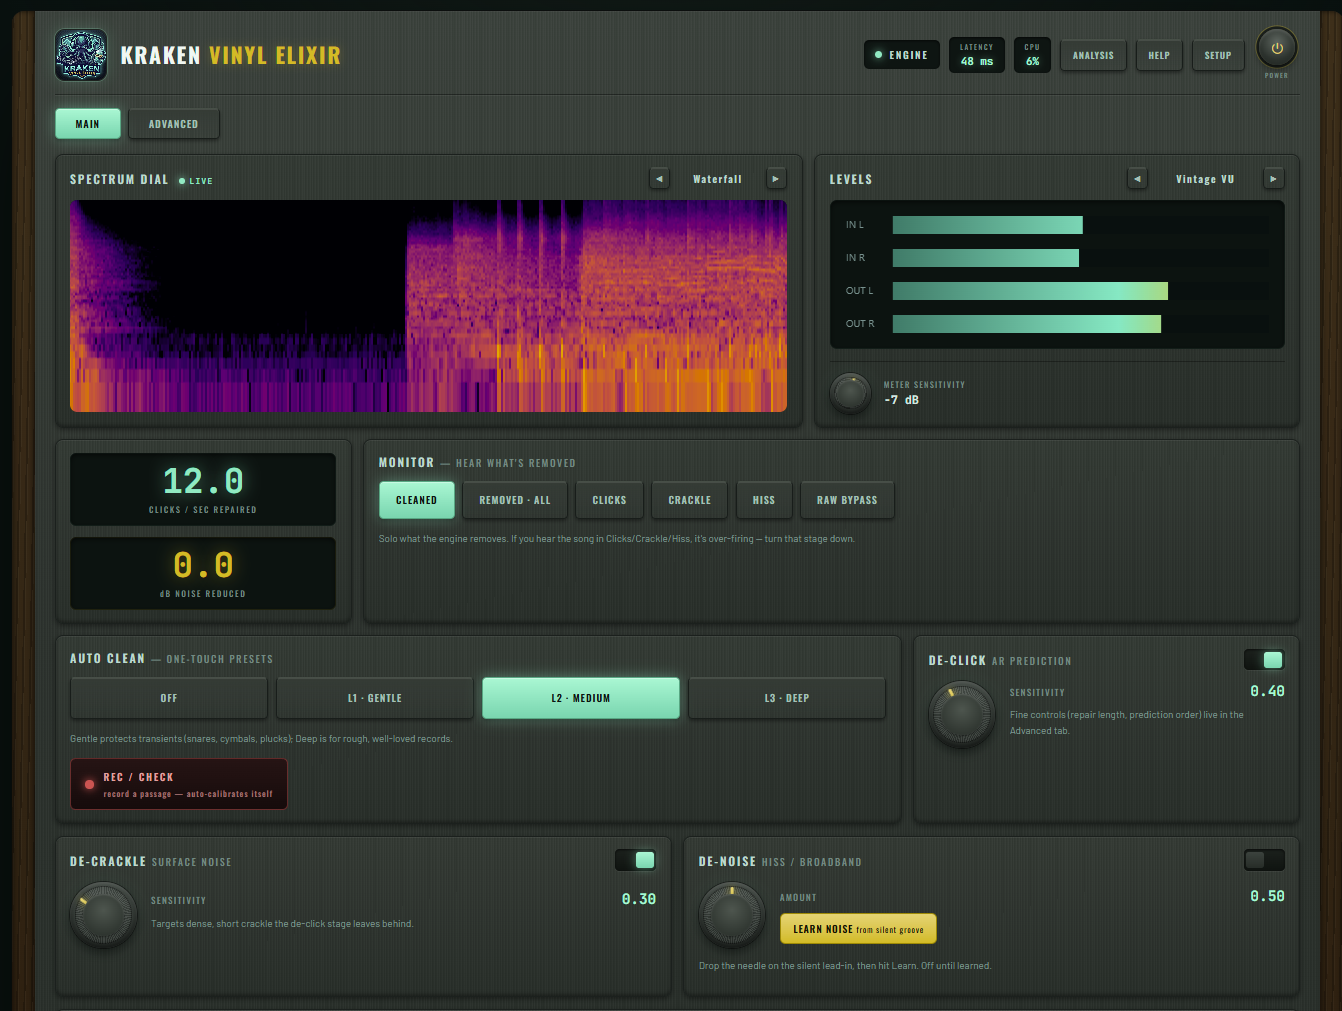
Task: Select Raw Bypass monitoring
Action: tap(847, 500)
